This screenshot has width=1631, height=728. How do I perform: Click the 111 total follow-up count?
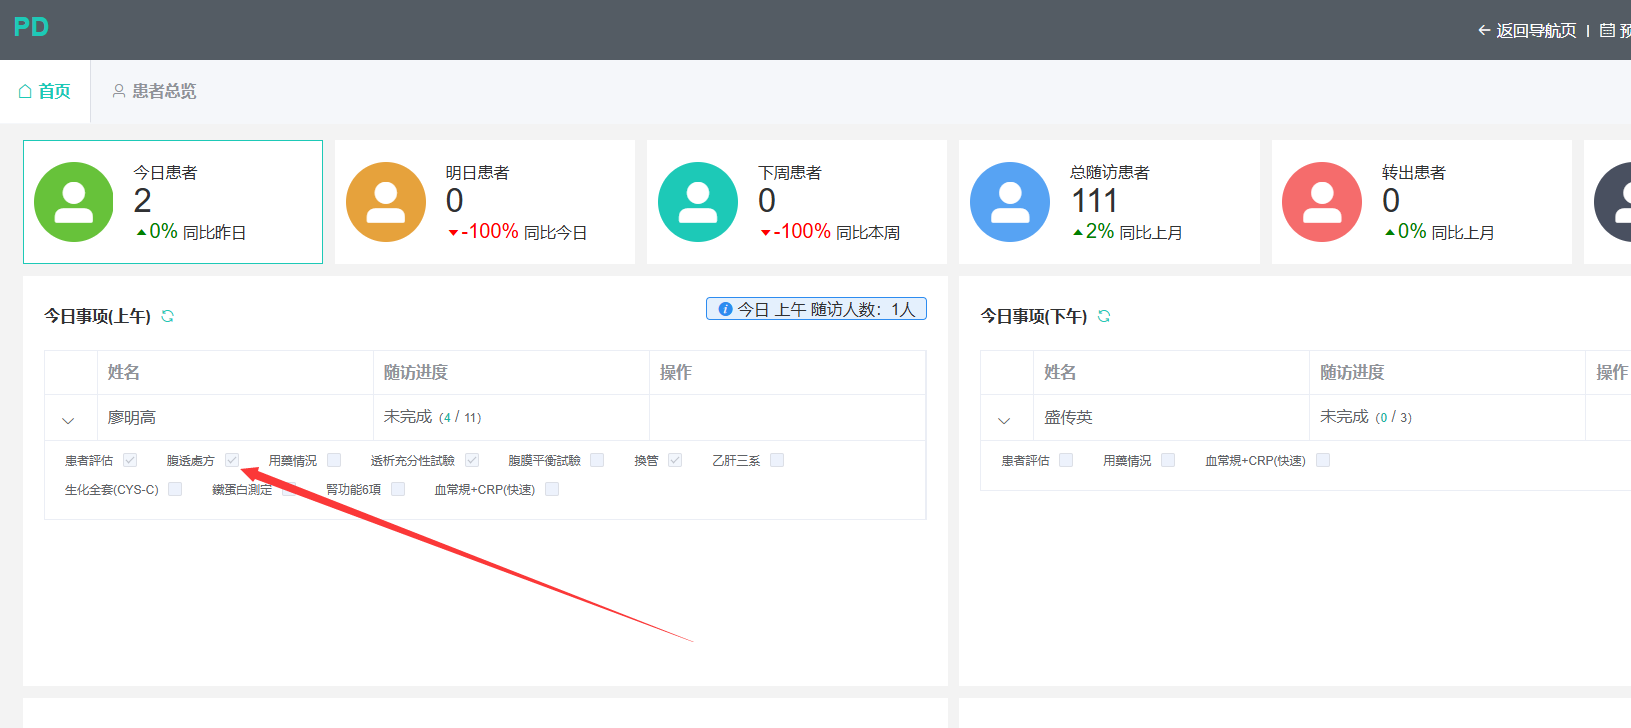[x=1094, y=201]
